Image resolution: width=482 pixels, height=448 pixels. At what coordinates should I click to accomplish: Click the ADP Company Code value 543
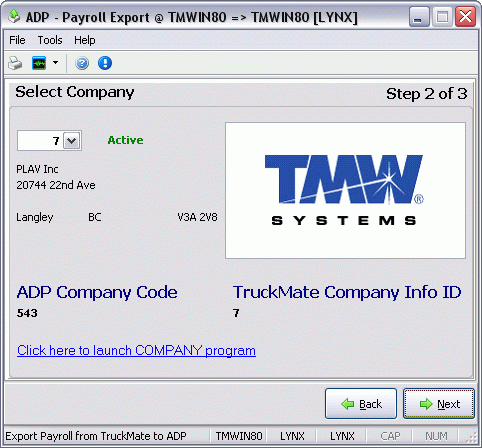27,313
